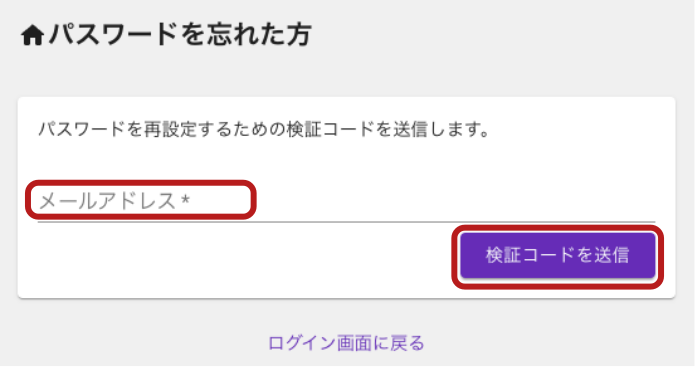Click the メールアドレス placeholder label
This screenshot has width=695, height=367.
click(108, 201)
